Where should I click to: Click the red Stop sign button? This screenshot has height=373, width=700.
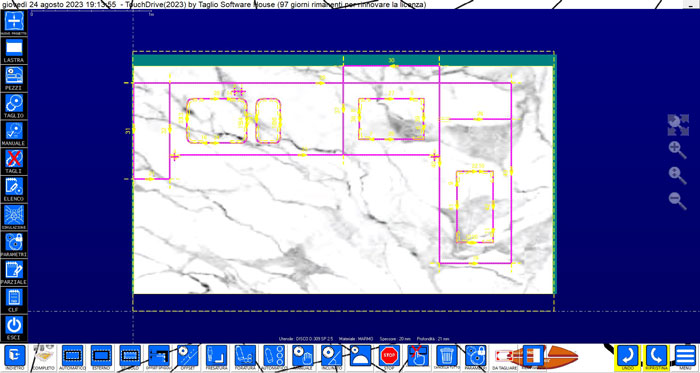point(390,357)
